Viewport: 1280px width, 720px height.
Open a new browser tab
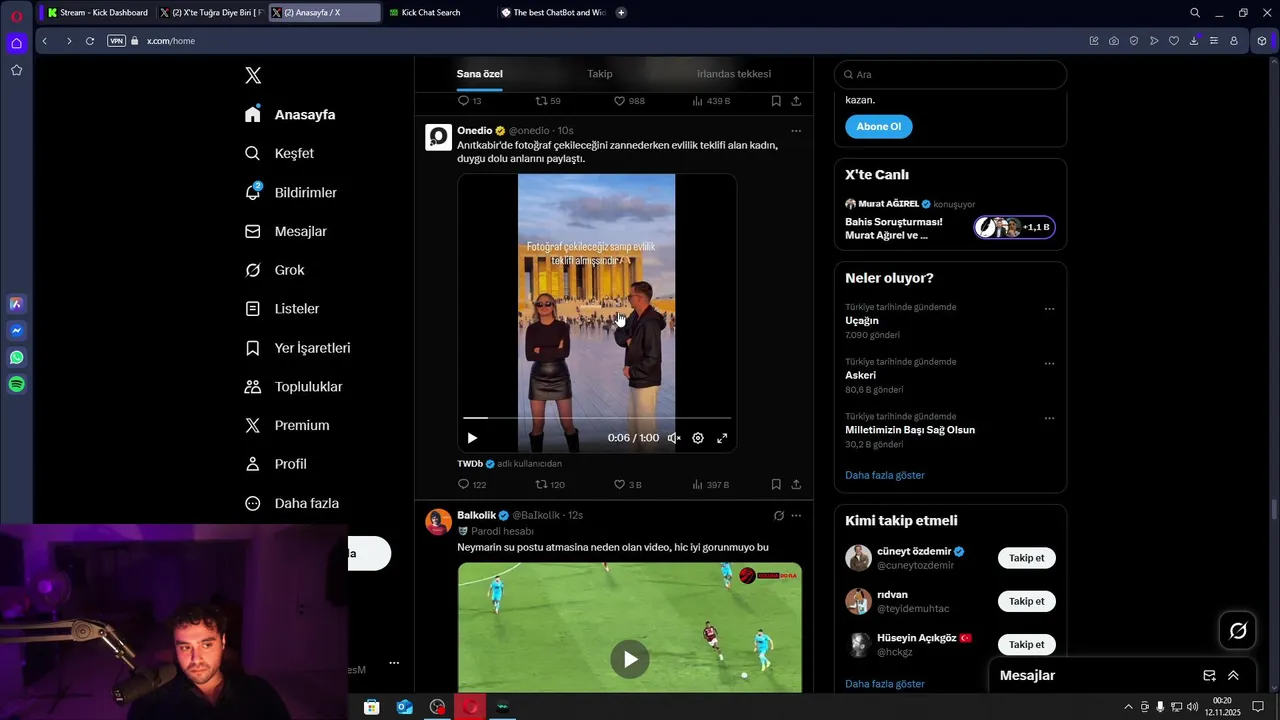point(621,13)
